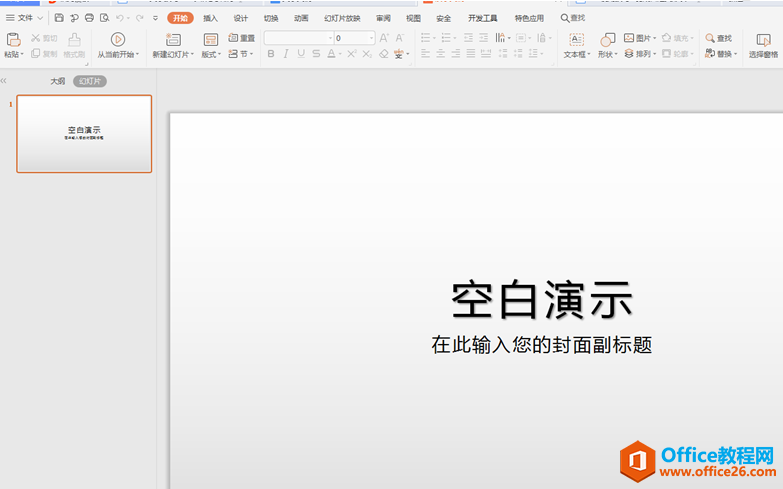
Task: Open the Start (开始) tab
Action: point(180,18)
